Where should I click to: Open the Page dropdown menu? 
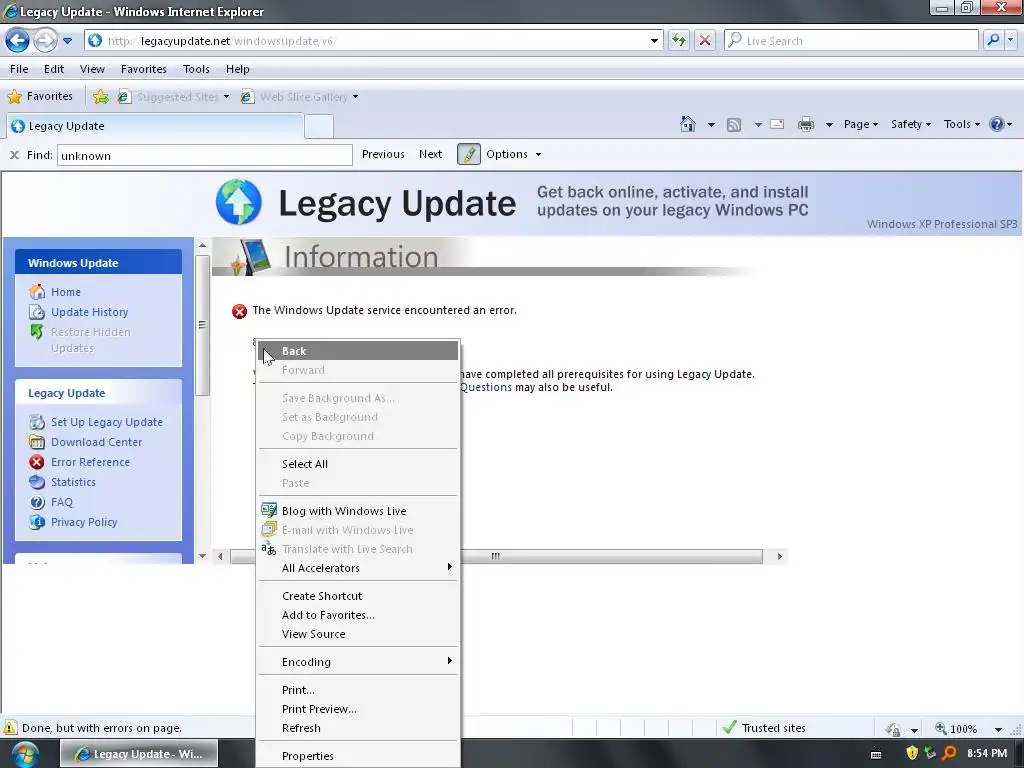(861, 124)
